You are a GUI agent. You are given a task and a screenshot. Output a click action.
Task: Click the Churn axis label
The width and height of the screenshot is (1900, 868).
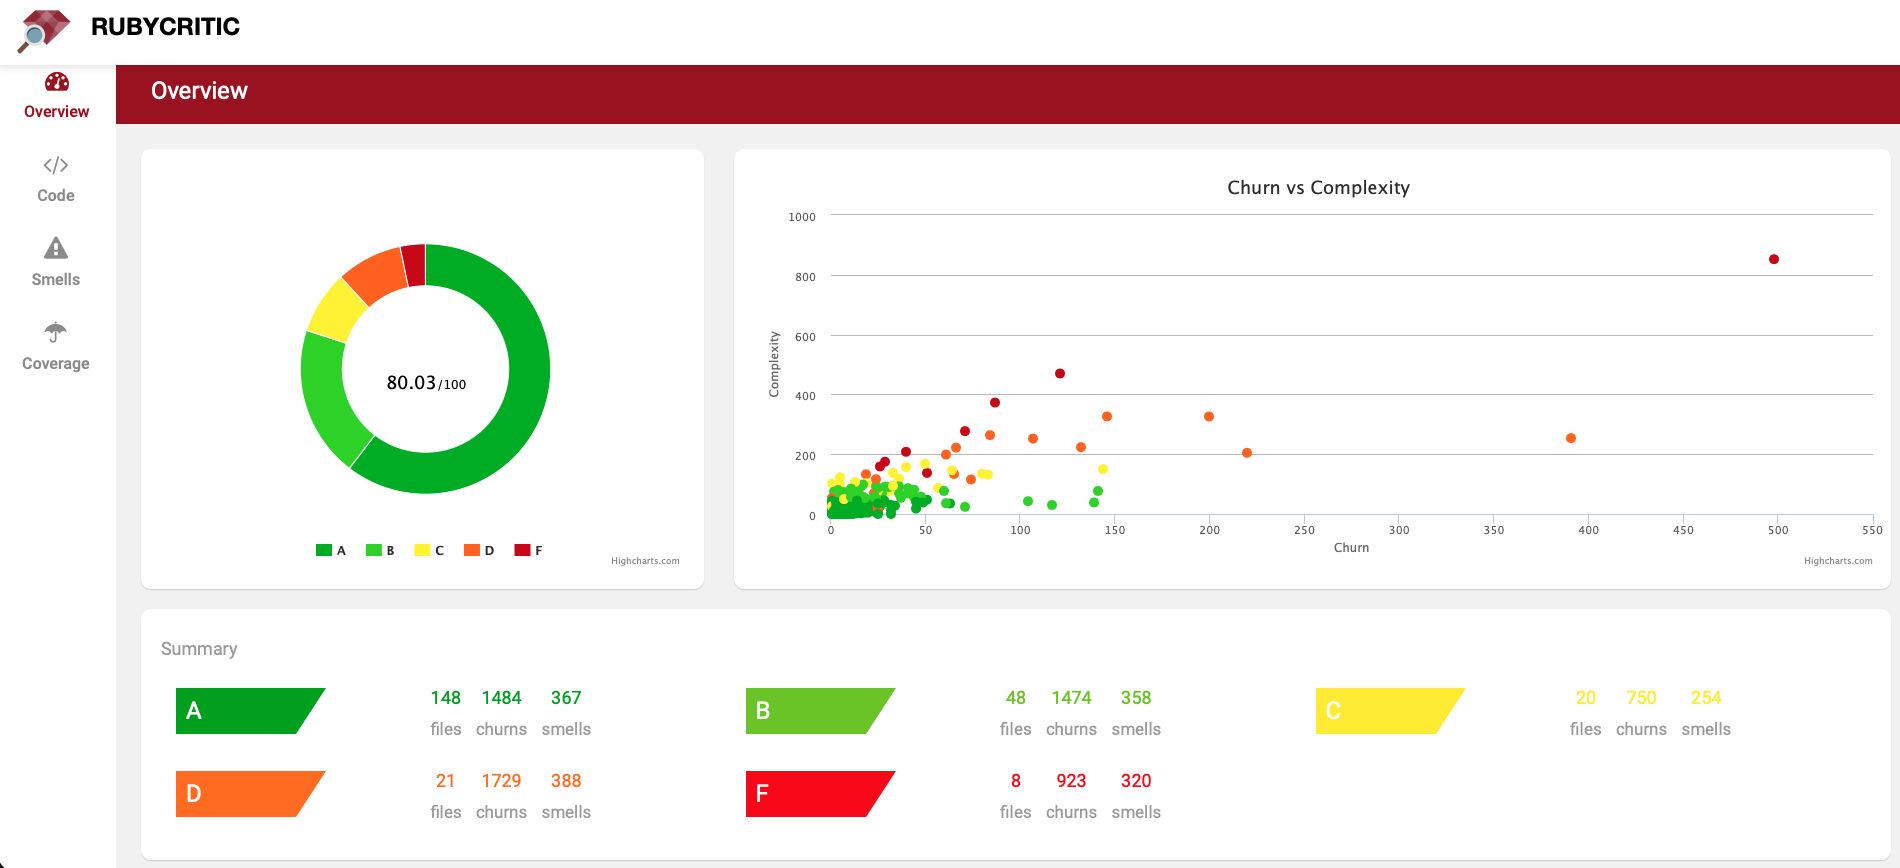pos(1351,548)
